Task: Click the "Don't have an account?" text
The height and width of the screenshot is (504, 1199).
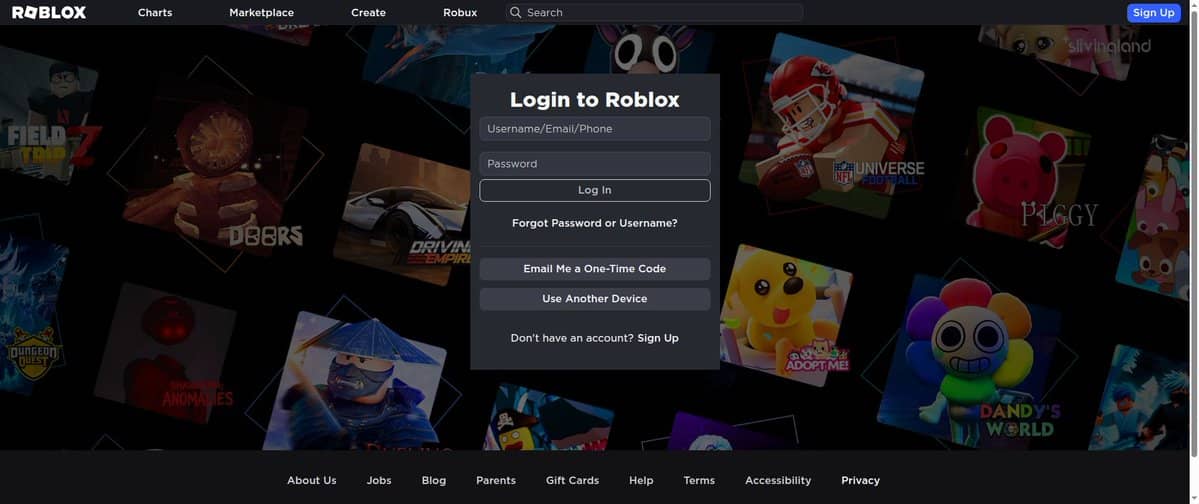Action: click(572, 338)
